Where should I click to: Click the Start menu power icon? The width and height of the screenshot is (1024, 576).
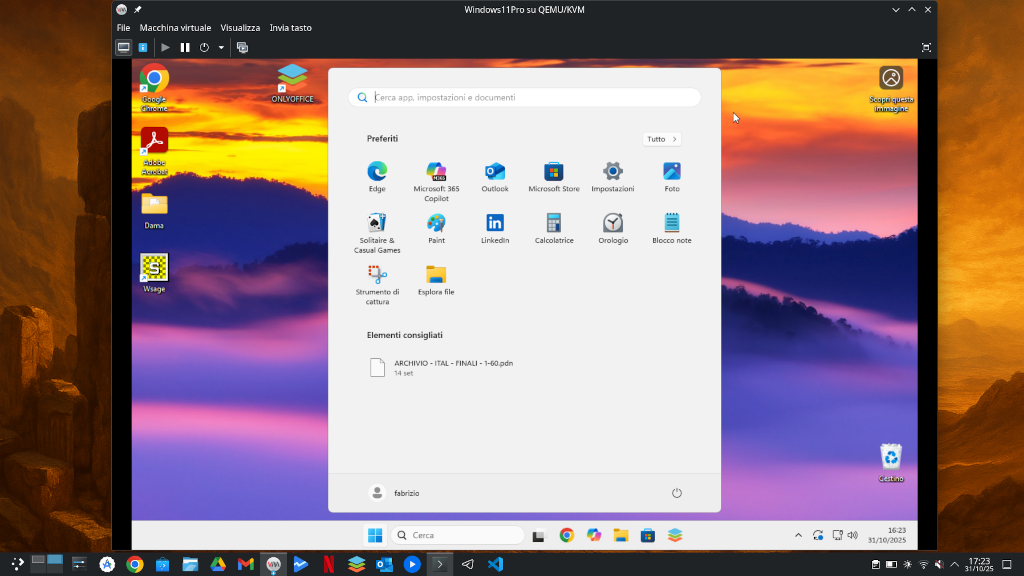click(x=677, y=493)
